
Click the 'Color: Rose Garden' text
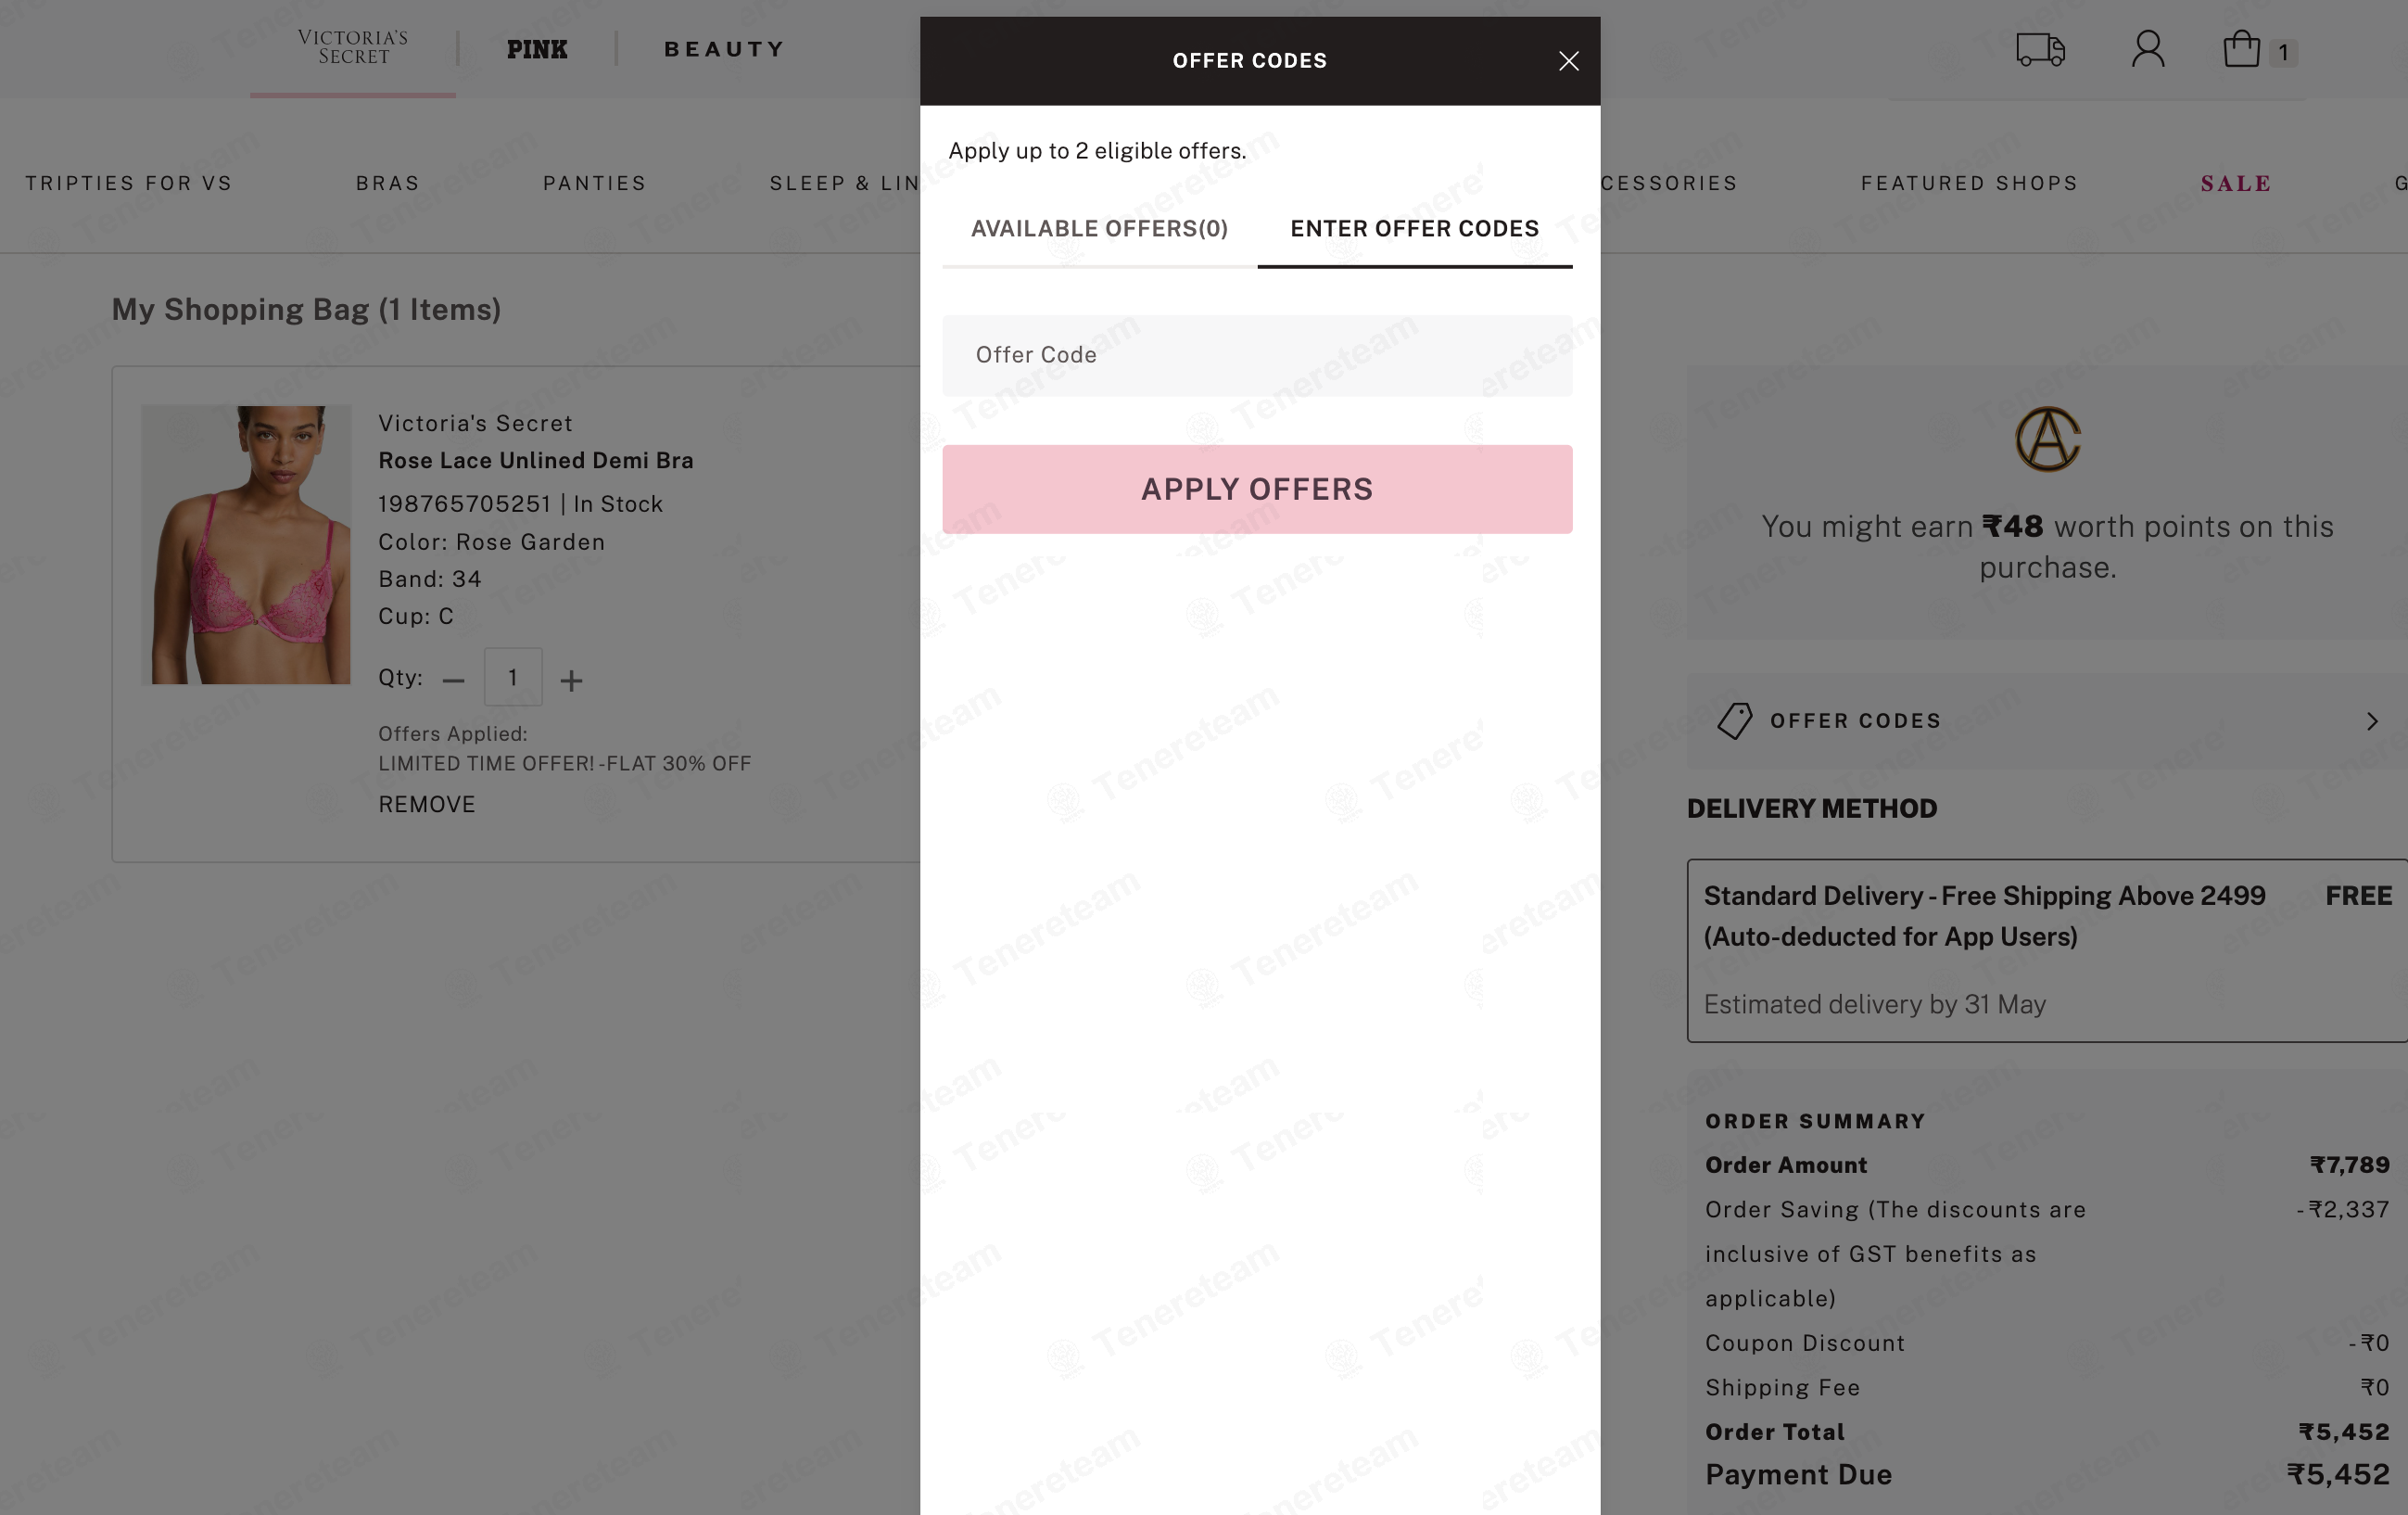[491, 542]
